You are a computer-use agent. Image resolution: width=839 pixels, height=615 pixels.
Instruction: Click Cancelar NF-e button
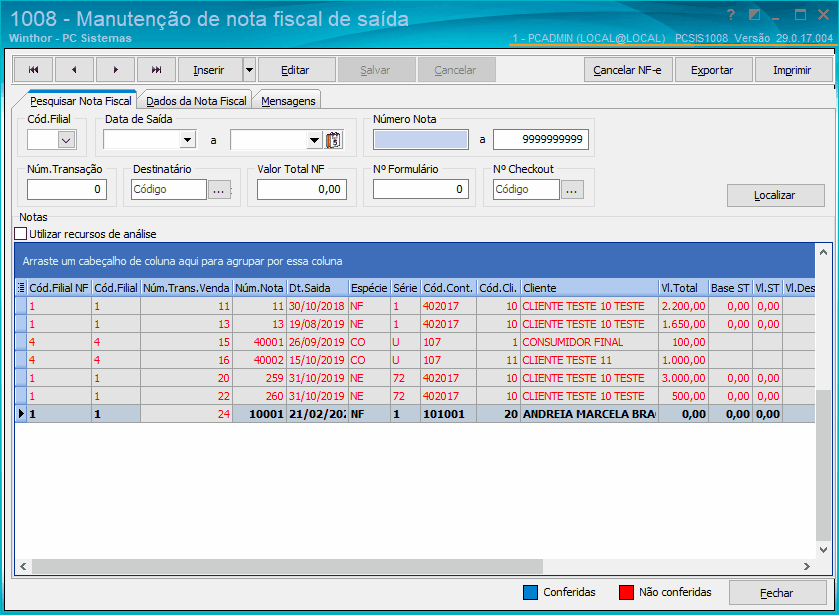628,70
